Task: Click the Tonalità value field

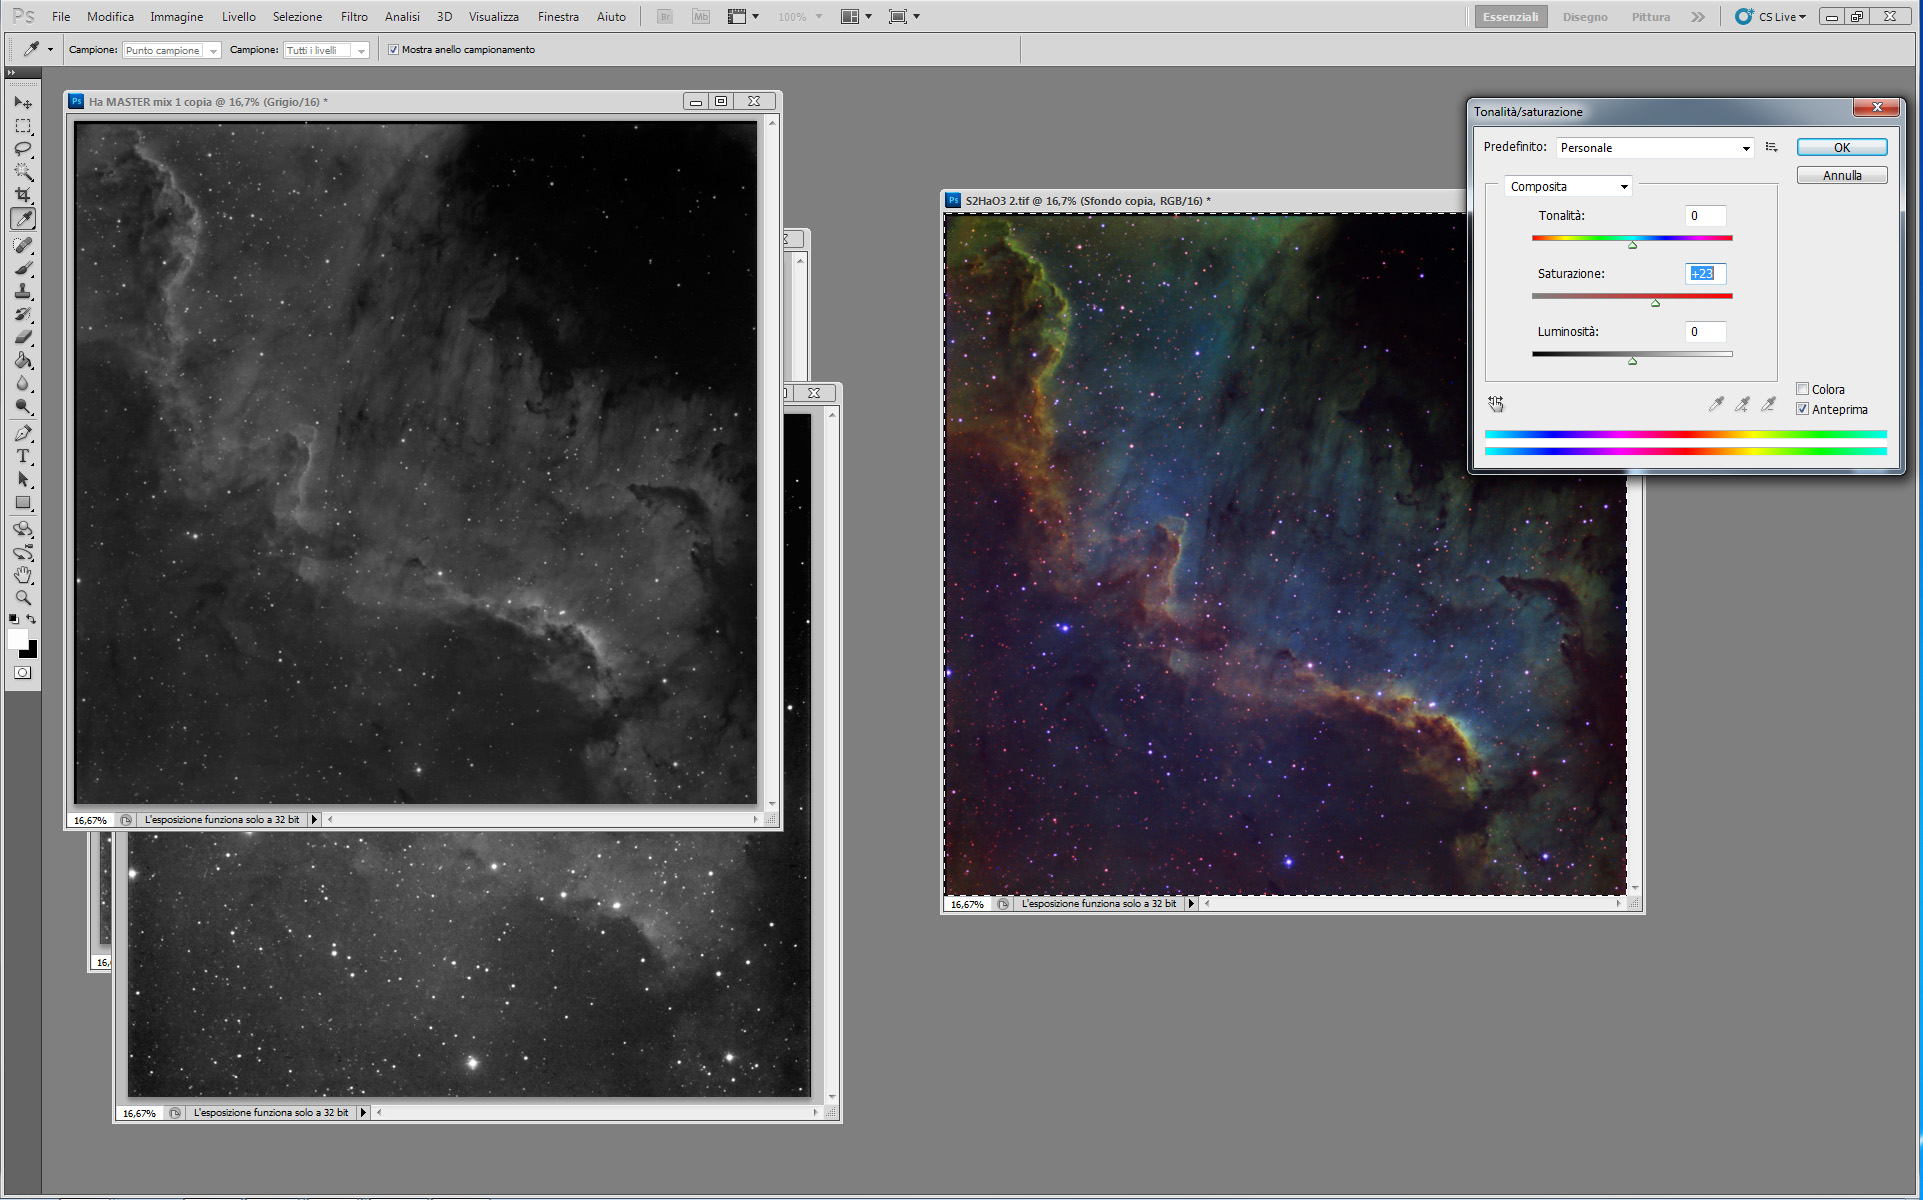Action: click(1706, 216)
